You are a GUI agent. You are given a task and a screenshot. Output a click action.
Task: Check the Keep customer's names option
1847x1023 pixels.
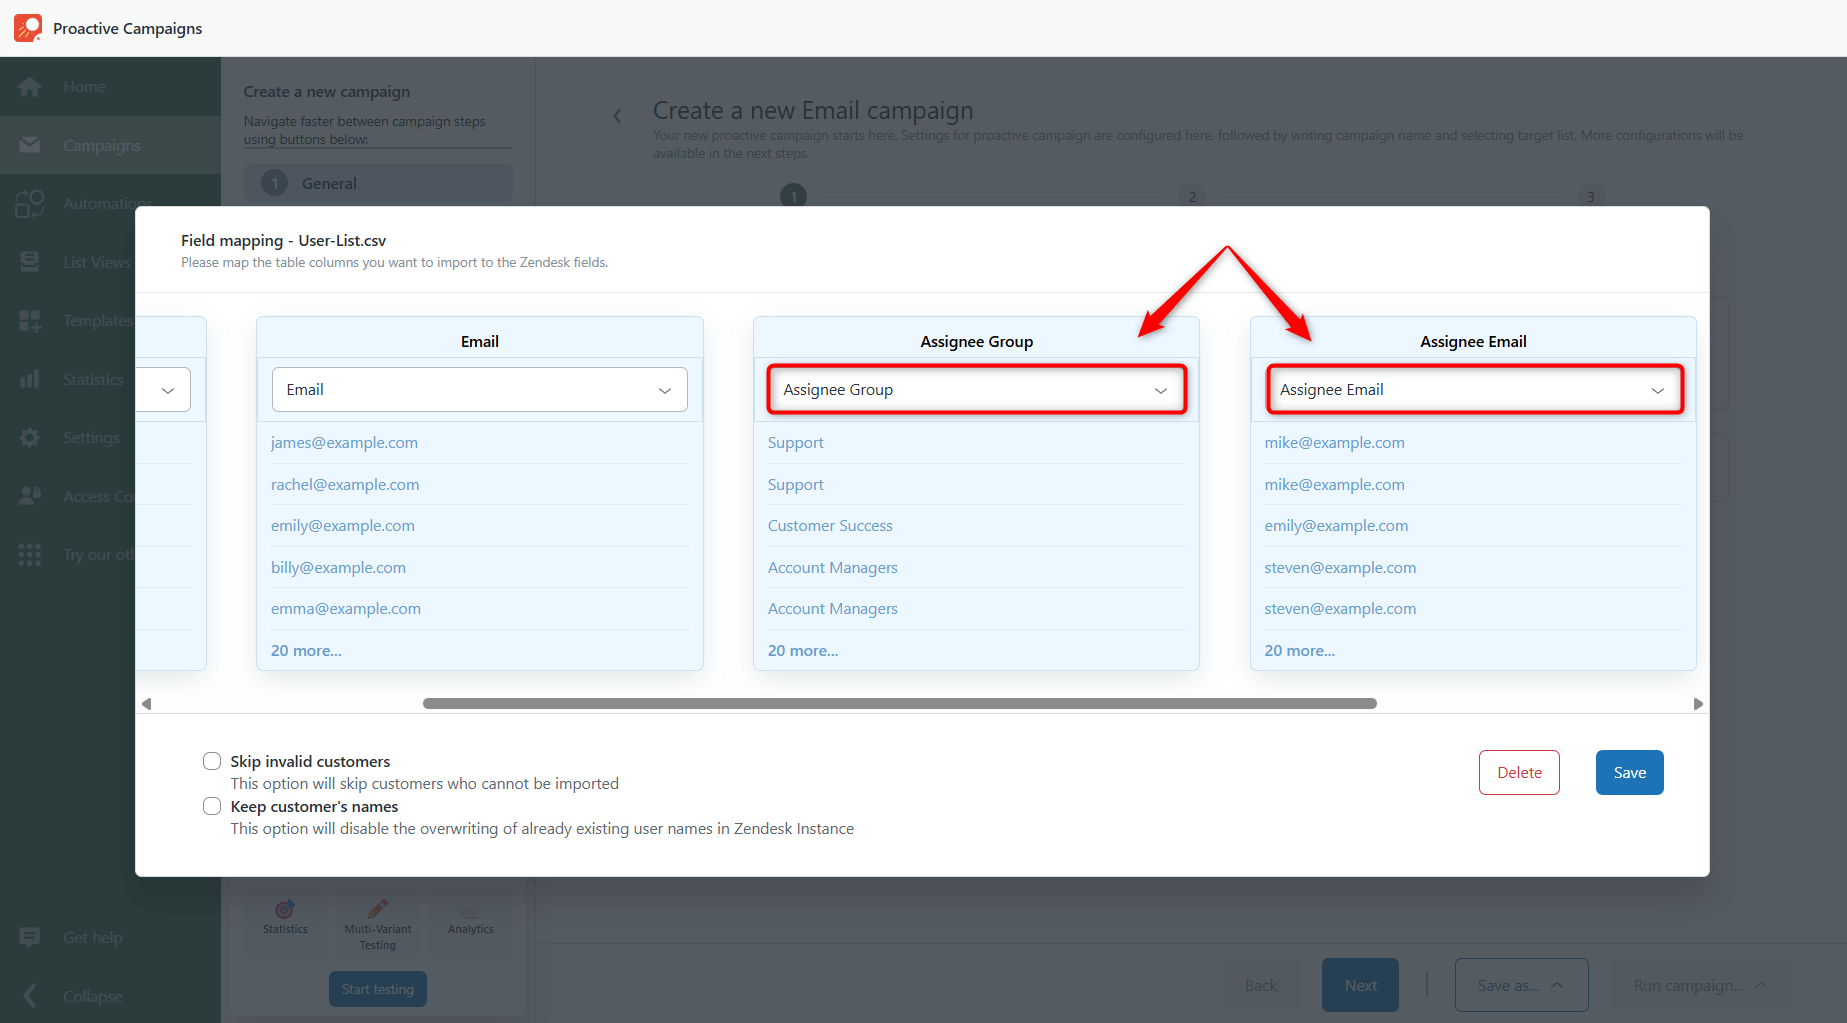coord(211,806)
